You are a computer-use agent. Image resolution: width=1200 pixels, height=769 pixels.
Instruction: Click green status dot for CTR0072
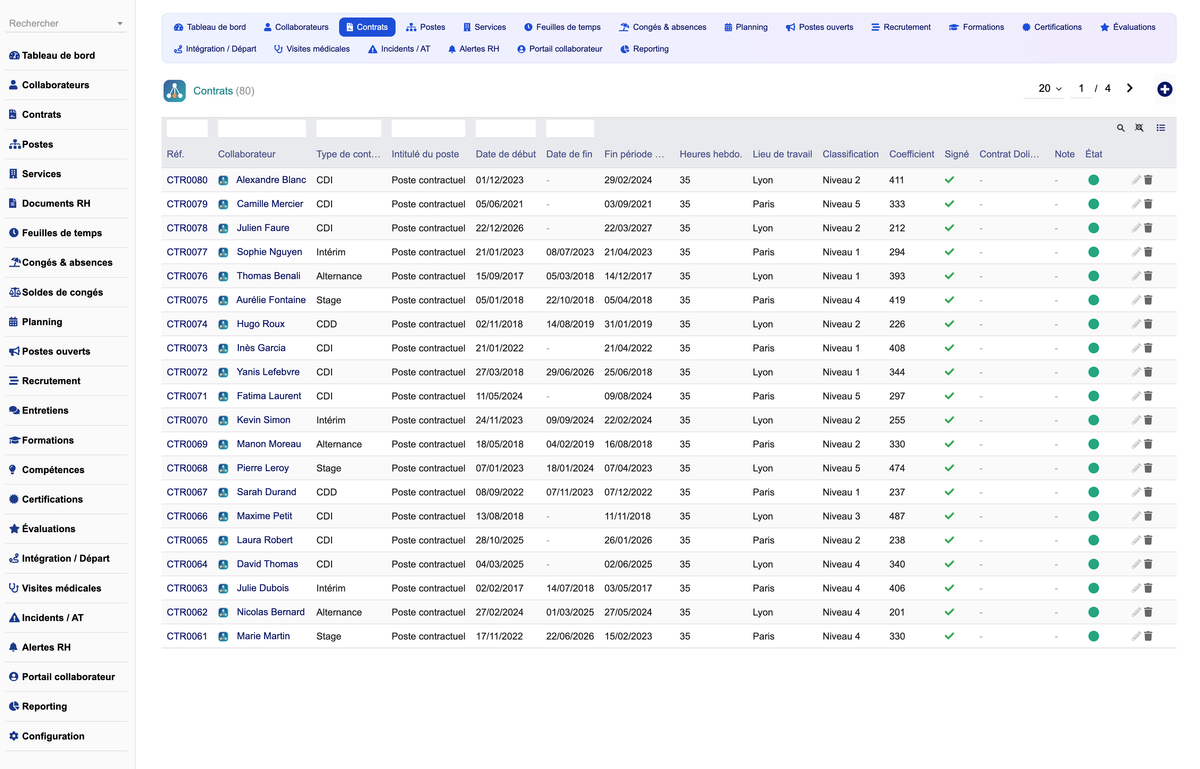pyautogui.click(x=1093, y=372)
